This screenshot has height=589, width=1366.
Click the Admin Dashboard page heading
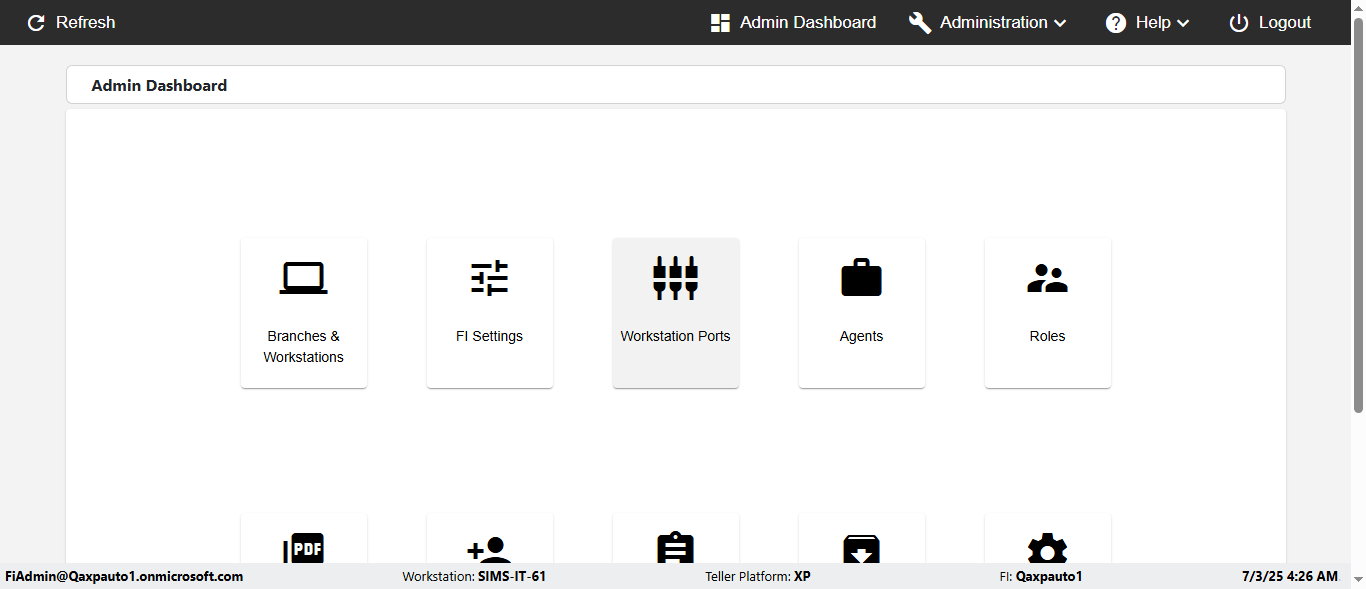click(x=159, y=86)
